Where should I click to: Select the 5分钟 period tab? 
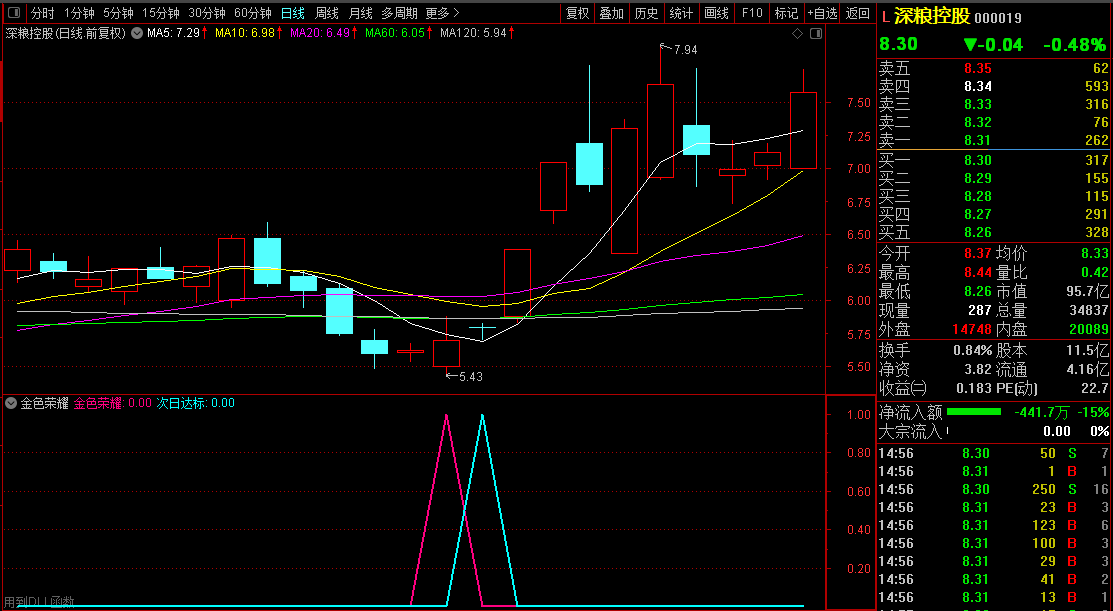coord(118,13)
